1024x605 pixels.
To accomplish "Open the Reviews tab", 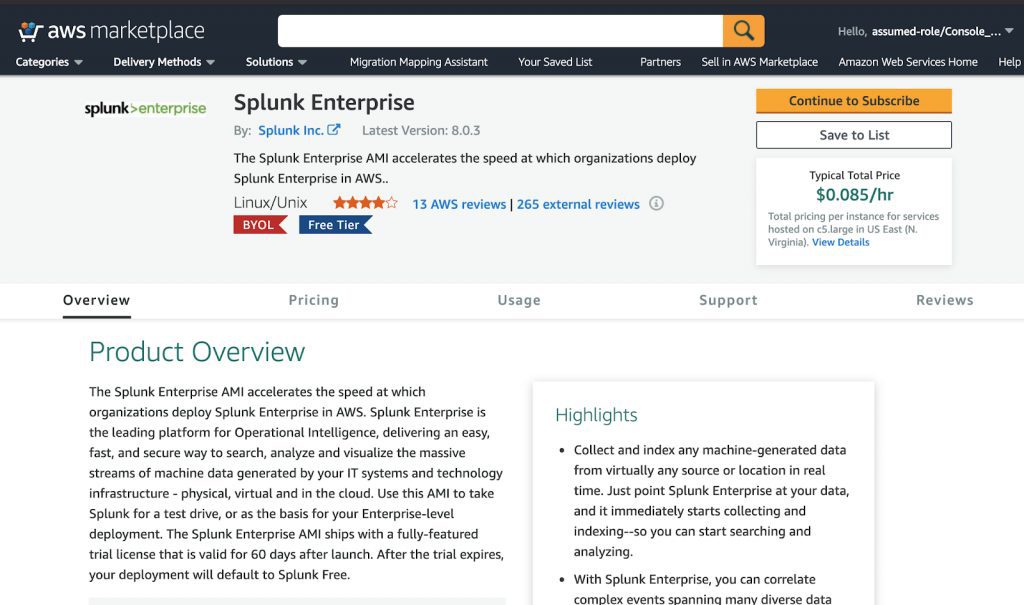I will pos(944,300).
